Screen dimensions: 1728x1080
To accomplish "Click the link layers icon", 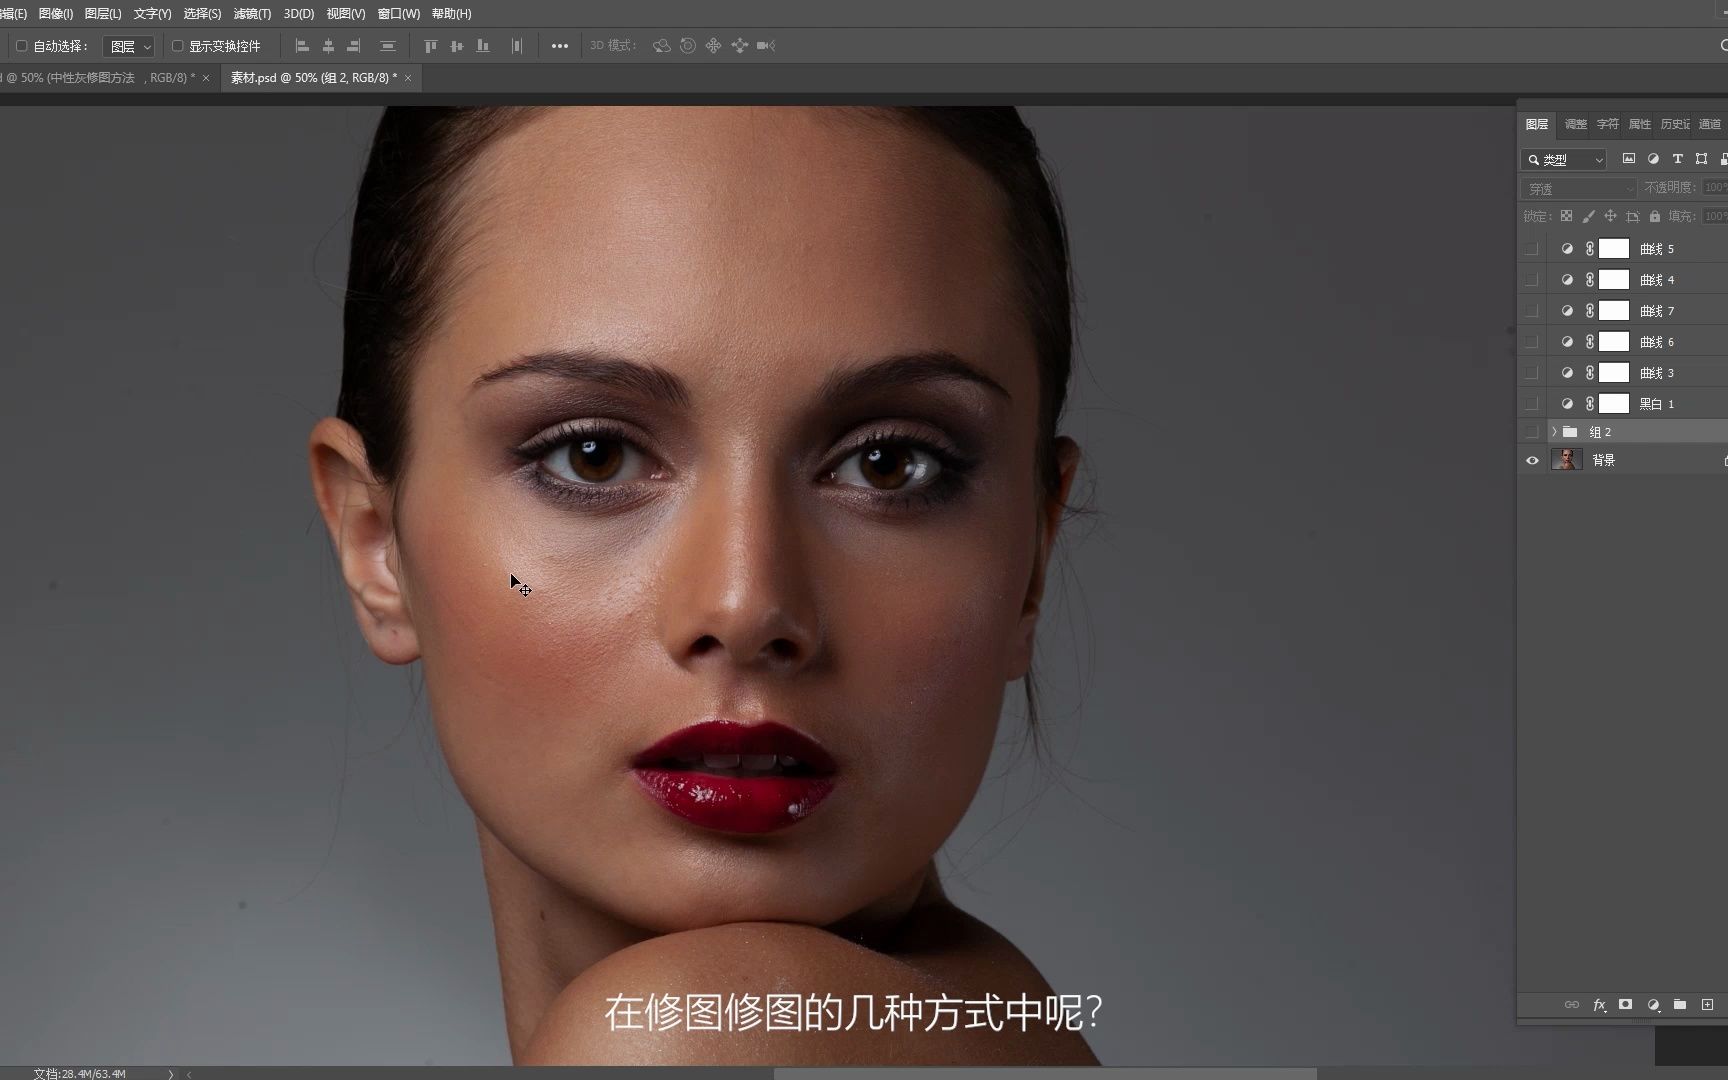I will click(x=1572, y=1005).
